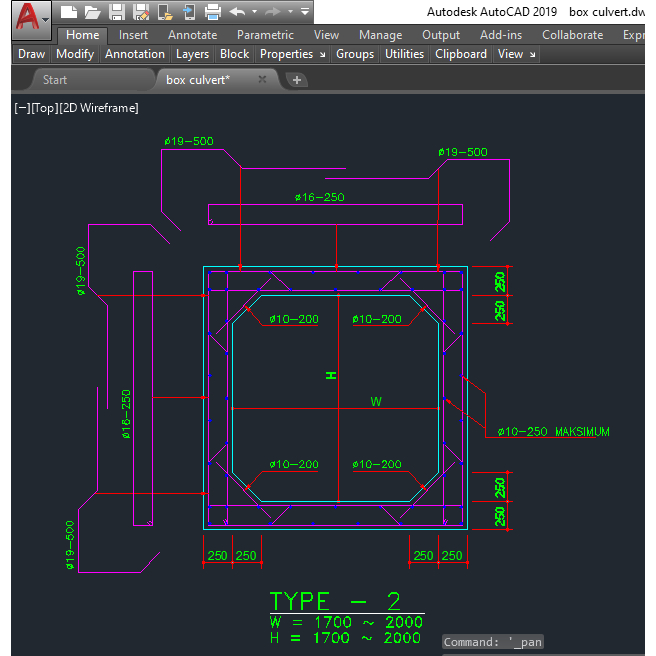The width and height of the screenshot is (656, 656).
Task: Expand the Block ribbon panel
Action: [x=234, y=54]
